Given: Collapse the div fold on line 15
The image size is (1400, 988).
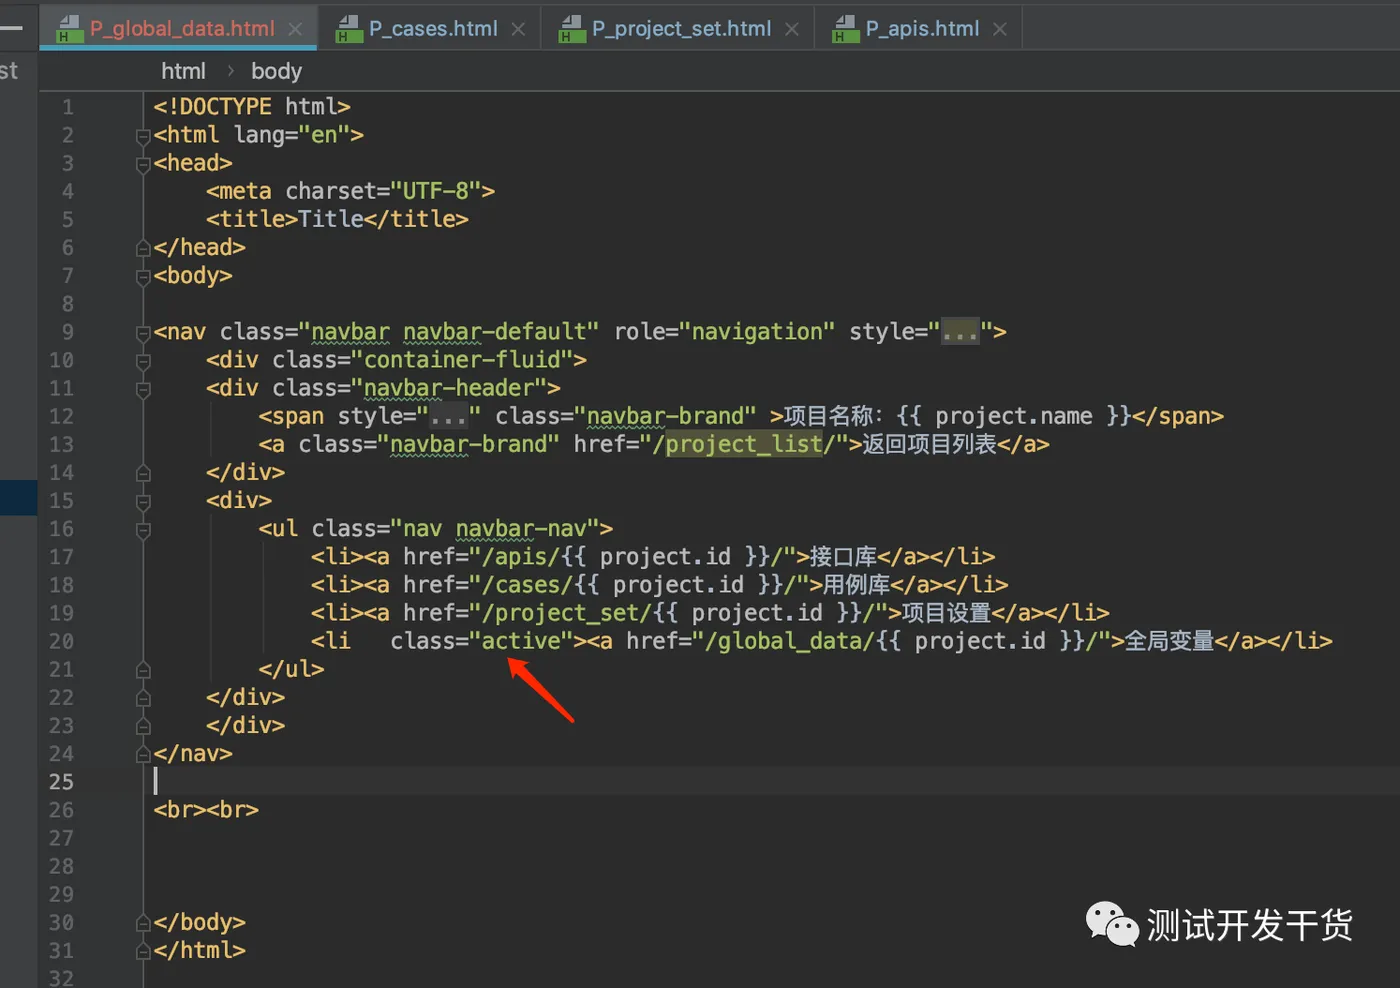Looking at the screenshot, I should 143,502.
